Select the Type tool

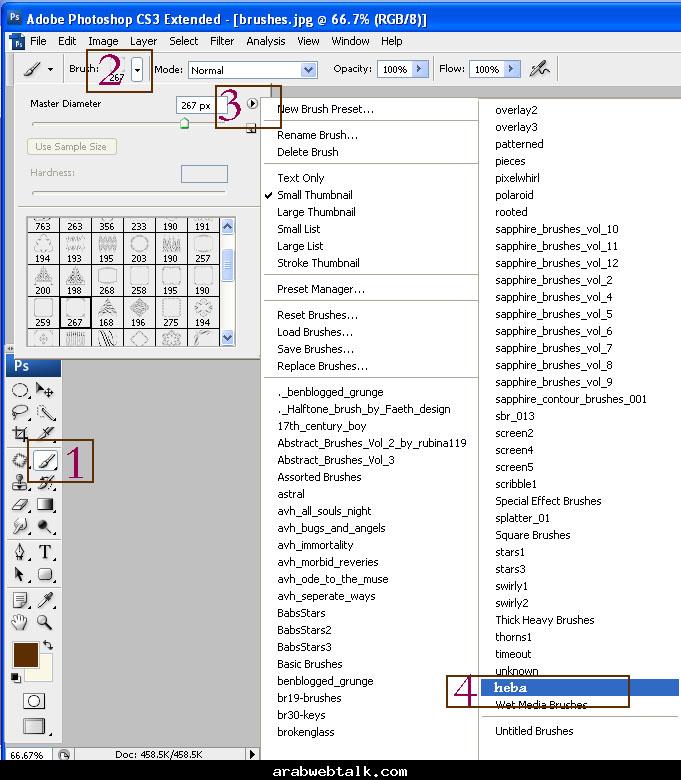click(45, 552)
